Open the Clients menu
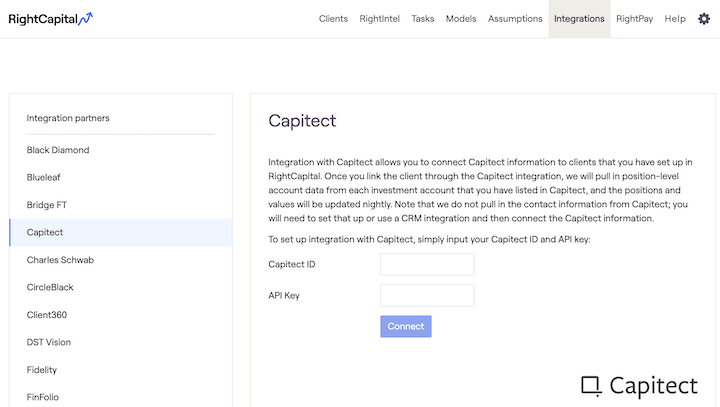This screenshot has height=407, width=720. tap(333, 19)
